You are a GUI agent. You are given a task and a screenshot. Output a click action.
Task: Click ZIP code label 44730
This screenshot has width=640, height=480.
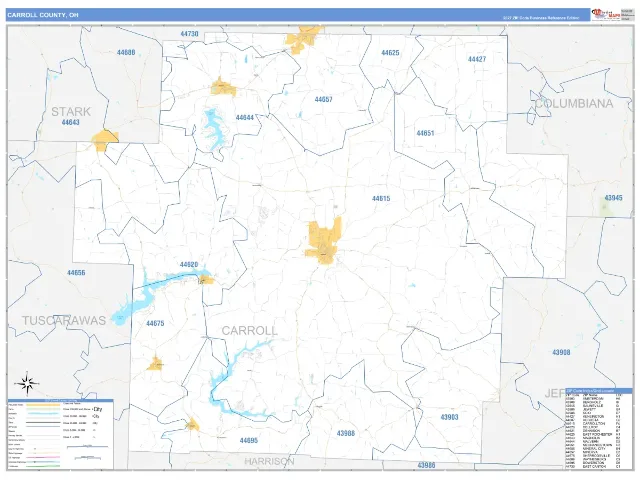(189, 34)
